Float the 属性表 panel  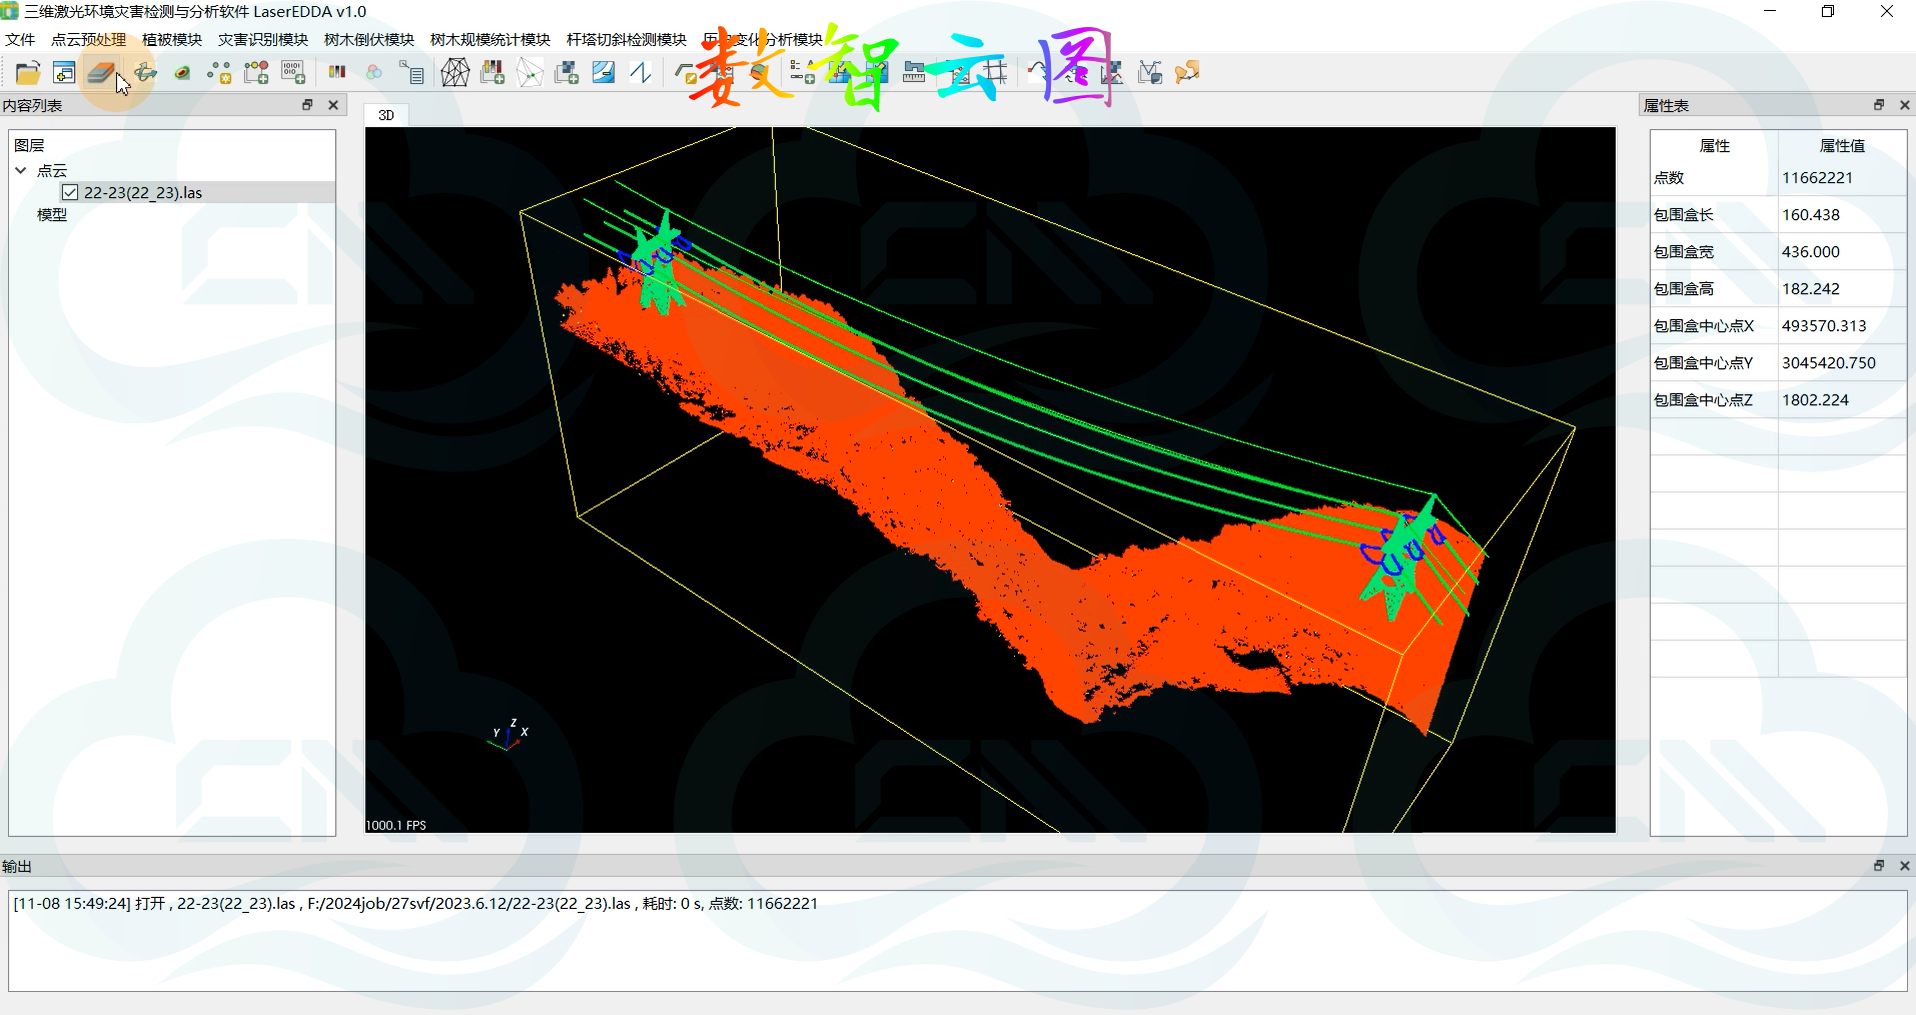(1878, 105)
